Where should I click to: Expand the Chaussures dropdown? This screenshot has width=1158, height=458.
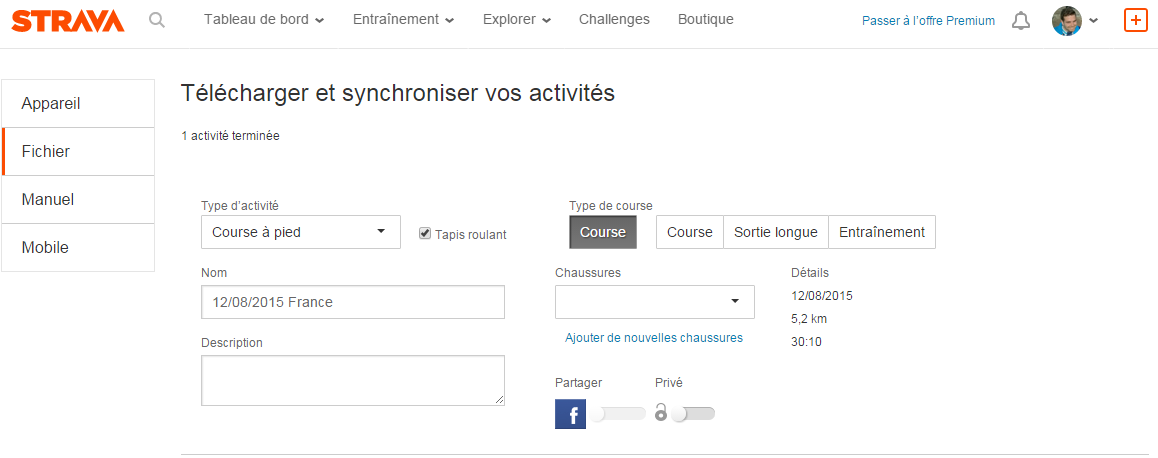coord(654,301)
